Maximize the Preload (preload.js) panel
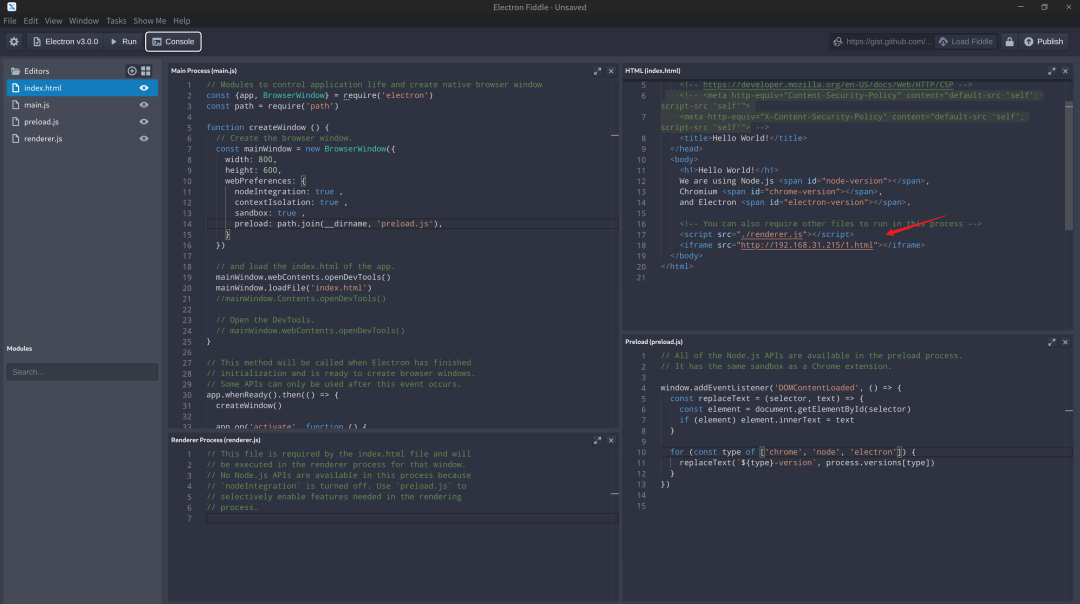1080x604 pixels. (1052, 341)
